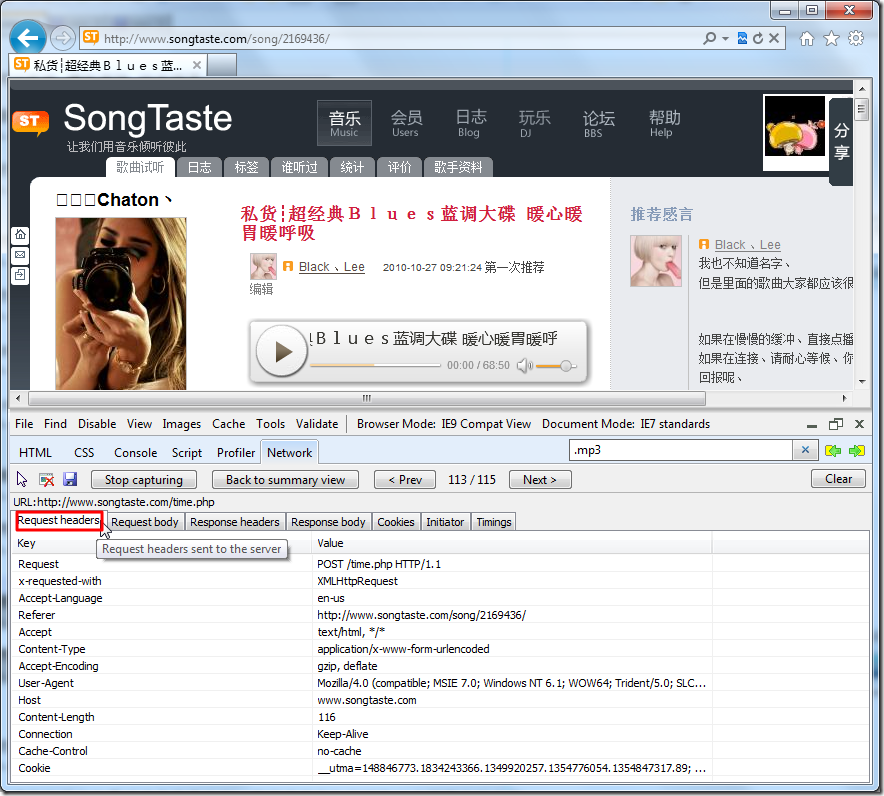Select the 标签 sub-tab
884x796 pixels.
pos(246,167)
